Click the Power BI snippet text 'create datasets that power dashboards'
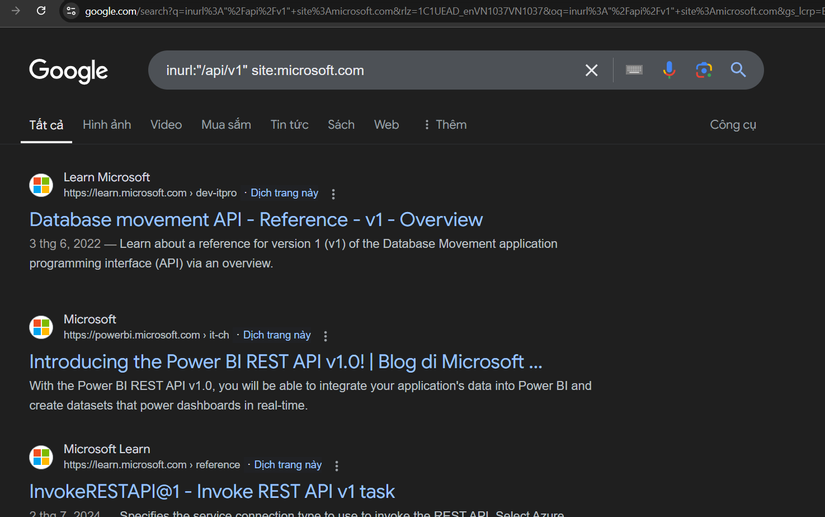The height and width of the screenshot is (517, 825). pos(135,406)
